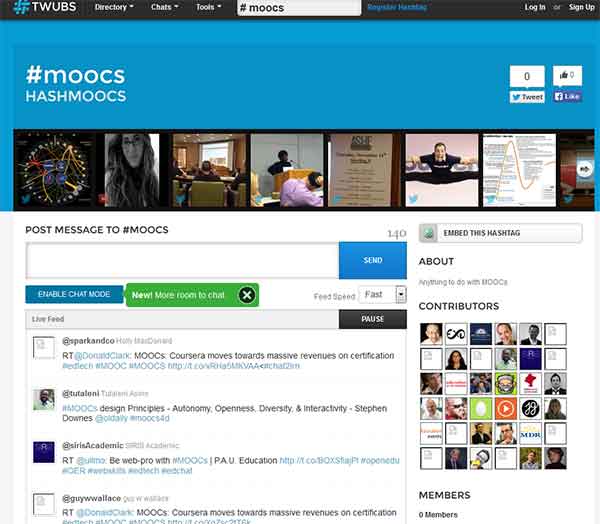Open the ASHE sign photo thumbnail

[x=364, y=170]
